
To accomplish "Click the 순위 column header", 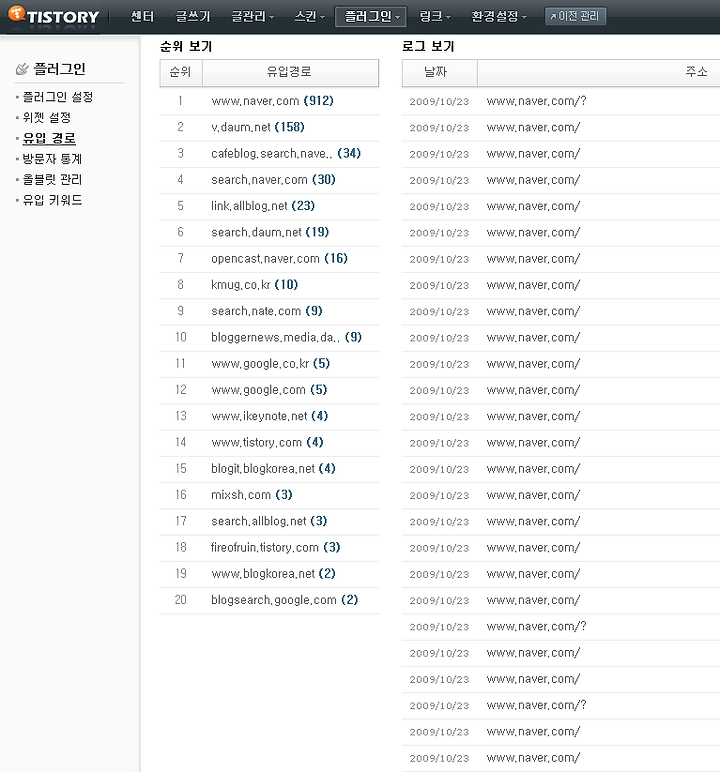I will click(x=180, y=72).
